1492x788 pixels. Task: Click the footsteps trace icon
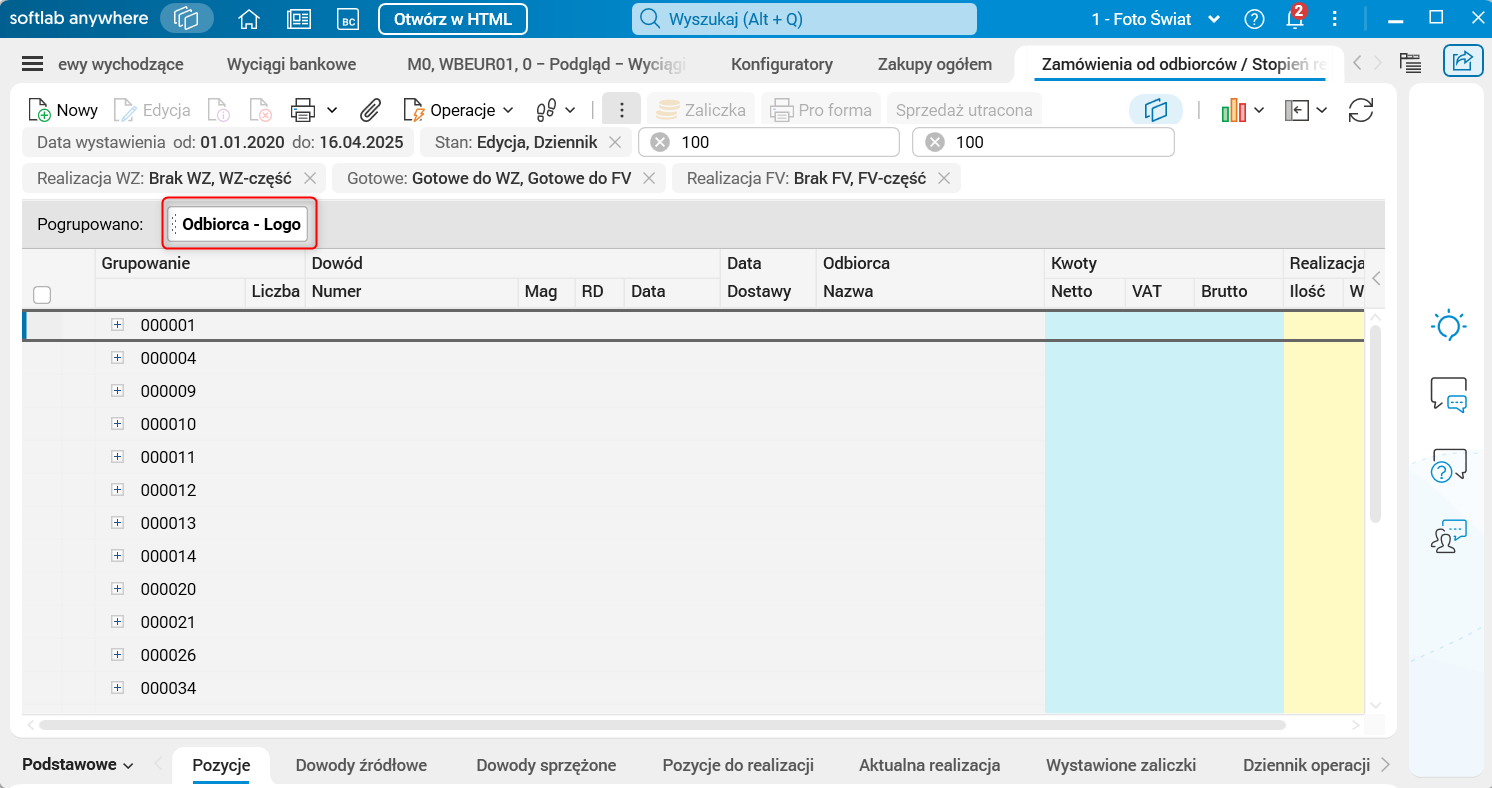click(x=546, y=110)
